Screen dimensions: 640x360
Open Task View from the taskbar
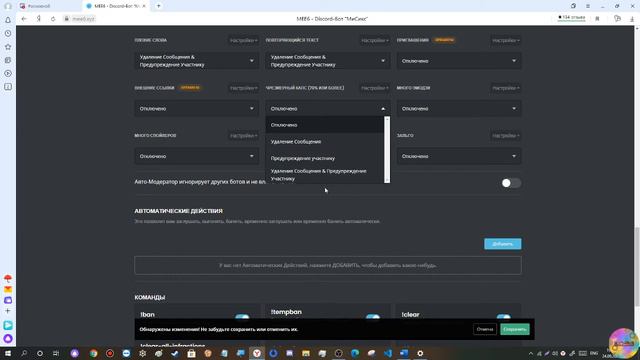(x=56, y=353)
